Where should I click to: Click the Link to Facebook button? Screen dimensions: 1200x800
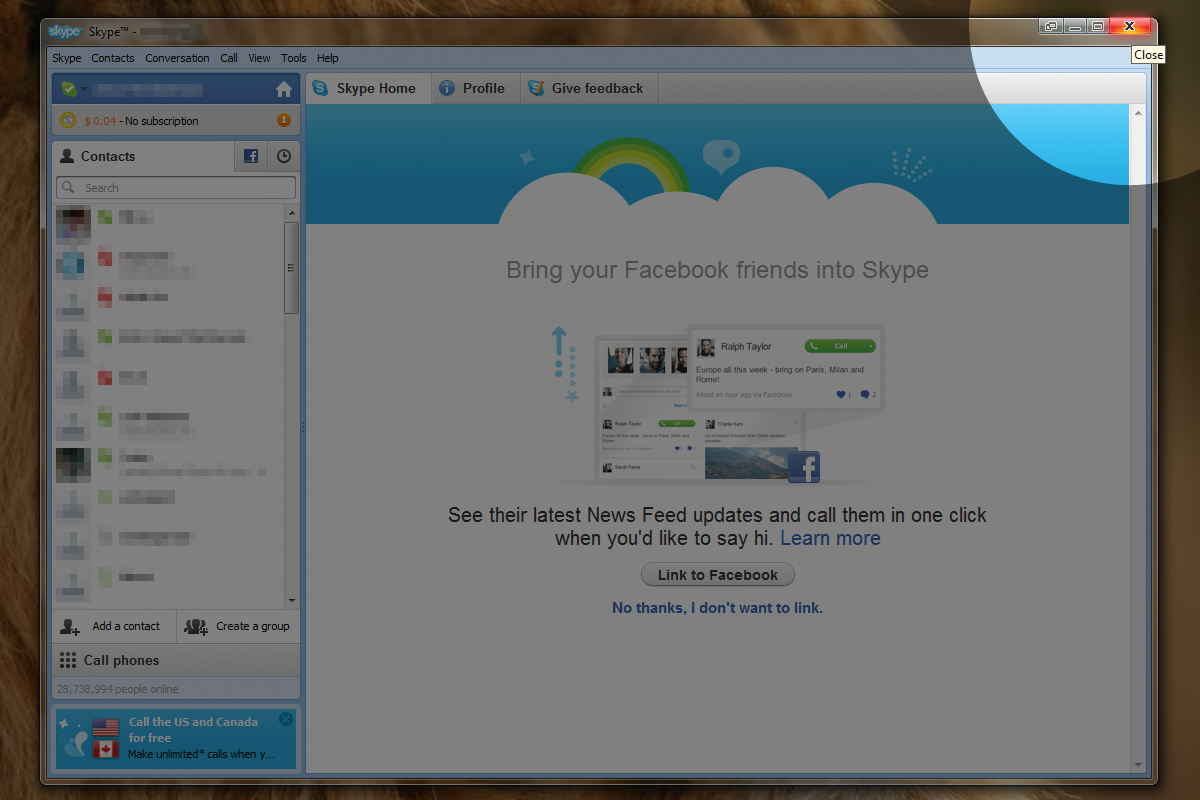pyautogui.click(x=718, y=575)
